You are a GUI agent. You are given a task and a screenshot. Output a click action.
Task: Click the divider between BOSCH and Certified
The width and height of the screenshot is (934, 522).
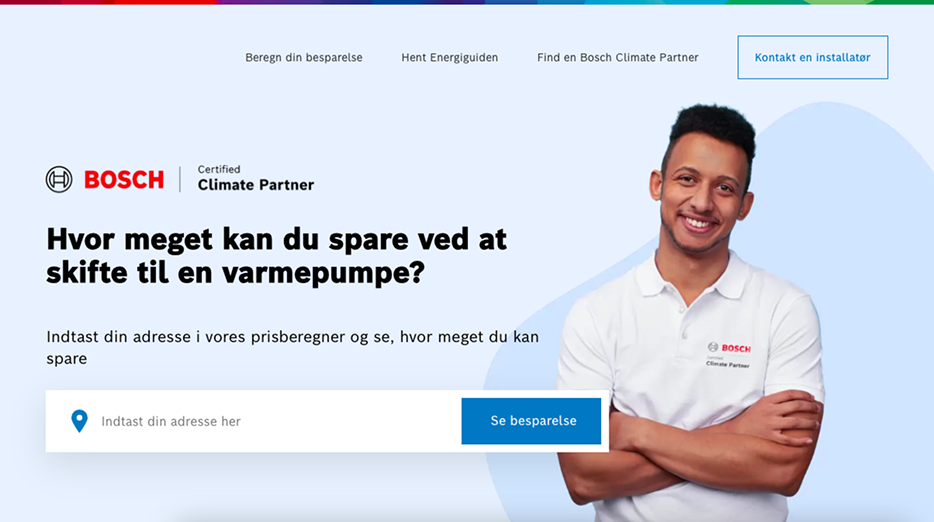180,179
